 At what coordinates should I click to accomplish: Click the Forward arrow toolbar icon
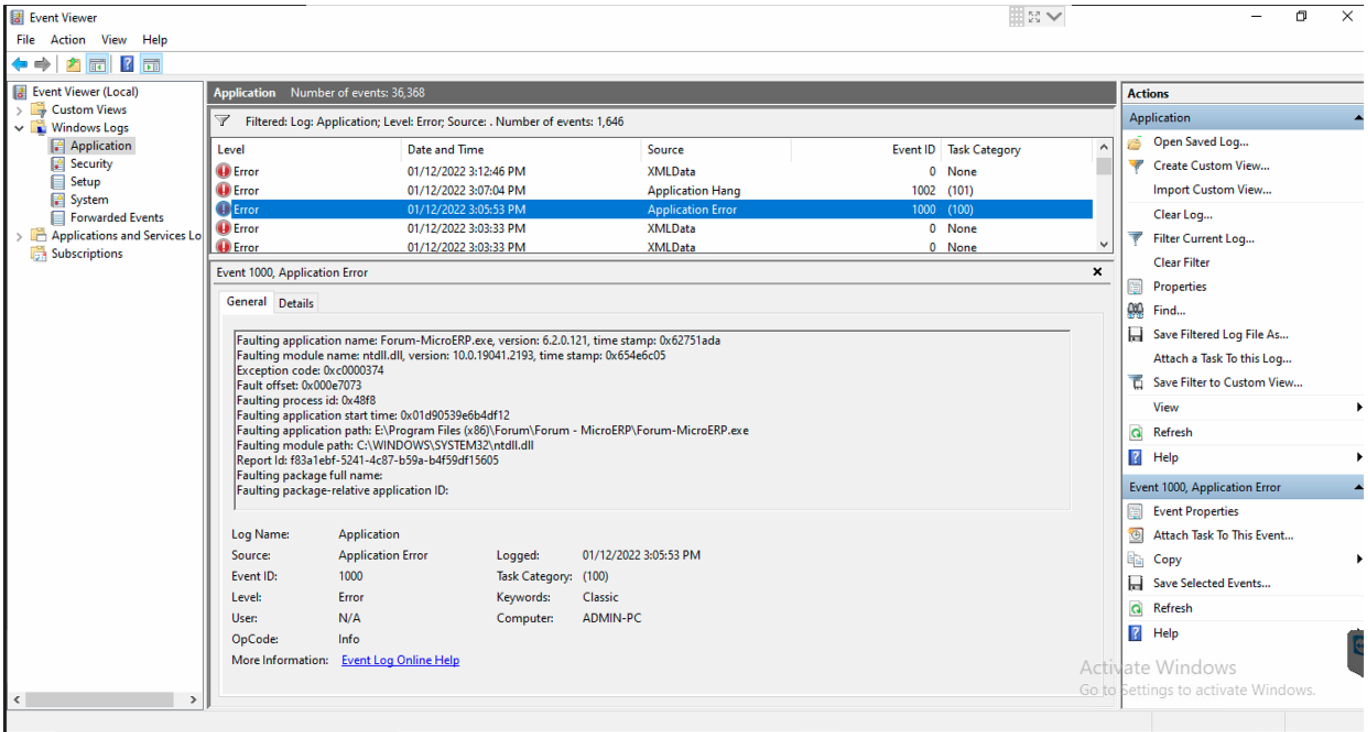point(42,64)
